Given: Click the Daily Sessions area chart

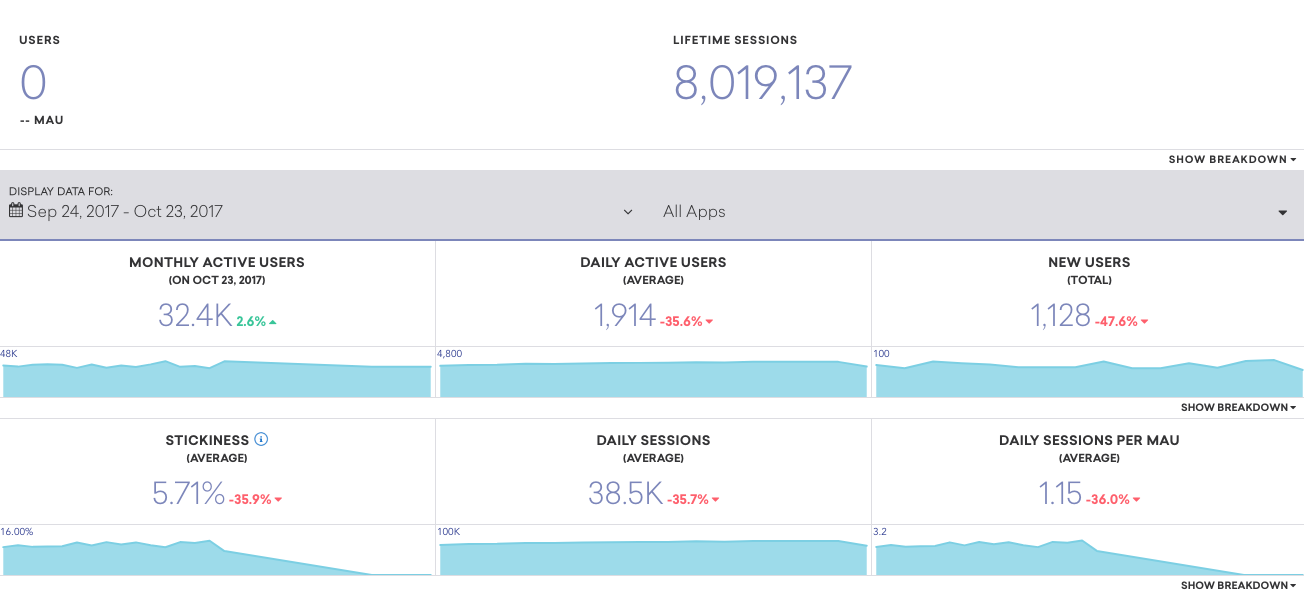Looking at the screenshot, I should [653, 558].
